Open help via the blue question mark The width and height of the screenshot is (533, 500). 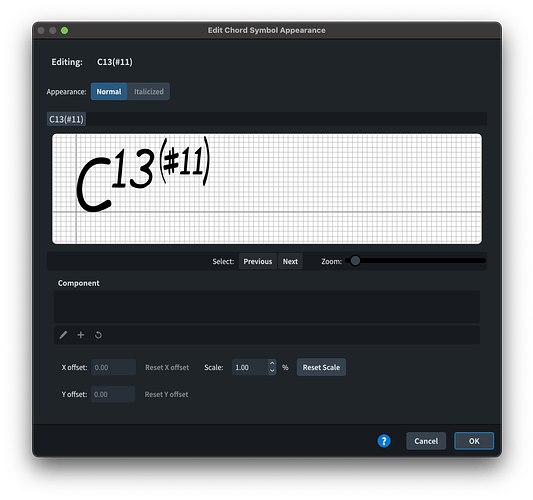tap(384, 441)
